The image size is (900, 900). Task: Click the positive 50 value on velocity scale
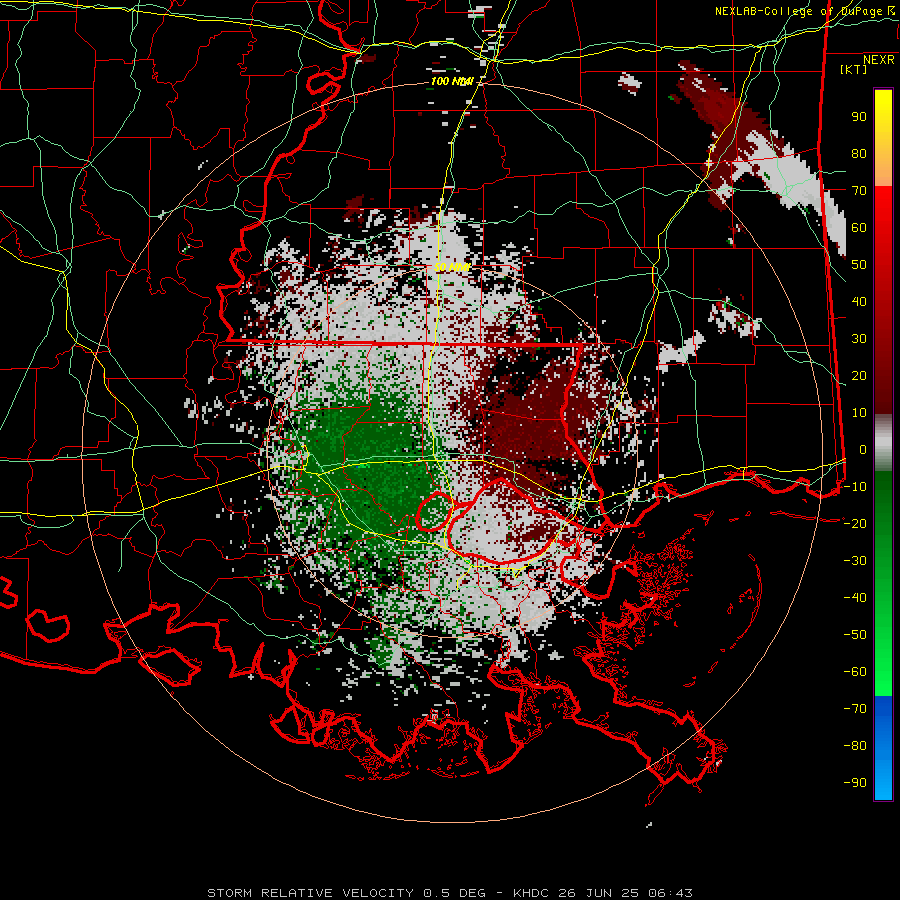tap(859, 265)
